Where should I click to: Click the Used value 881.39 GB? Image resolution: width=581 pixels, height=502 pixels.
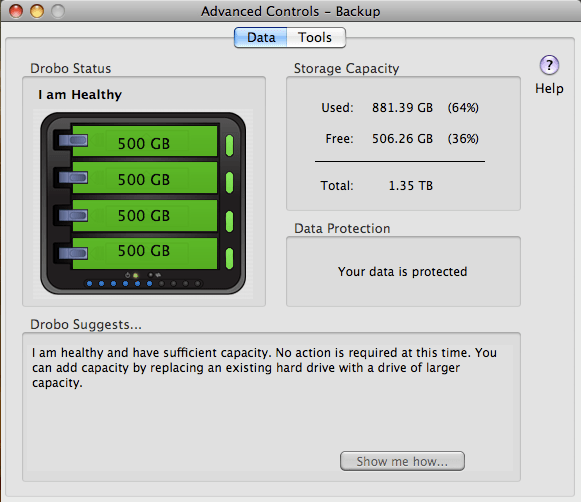click(x=402, y=107)
